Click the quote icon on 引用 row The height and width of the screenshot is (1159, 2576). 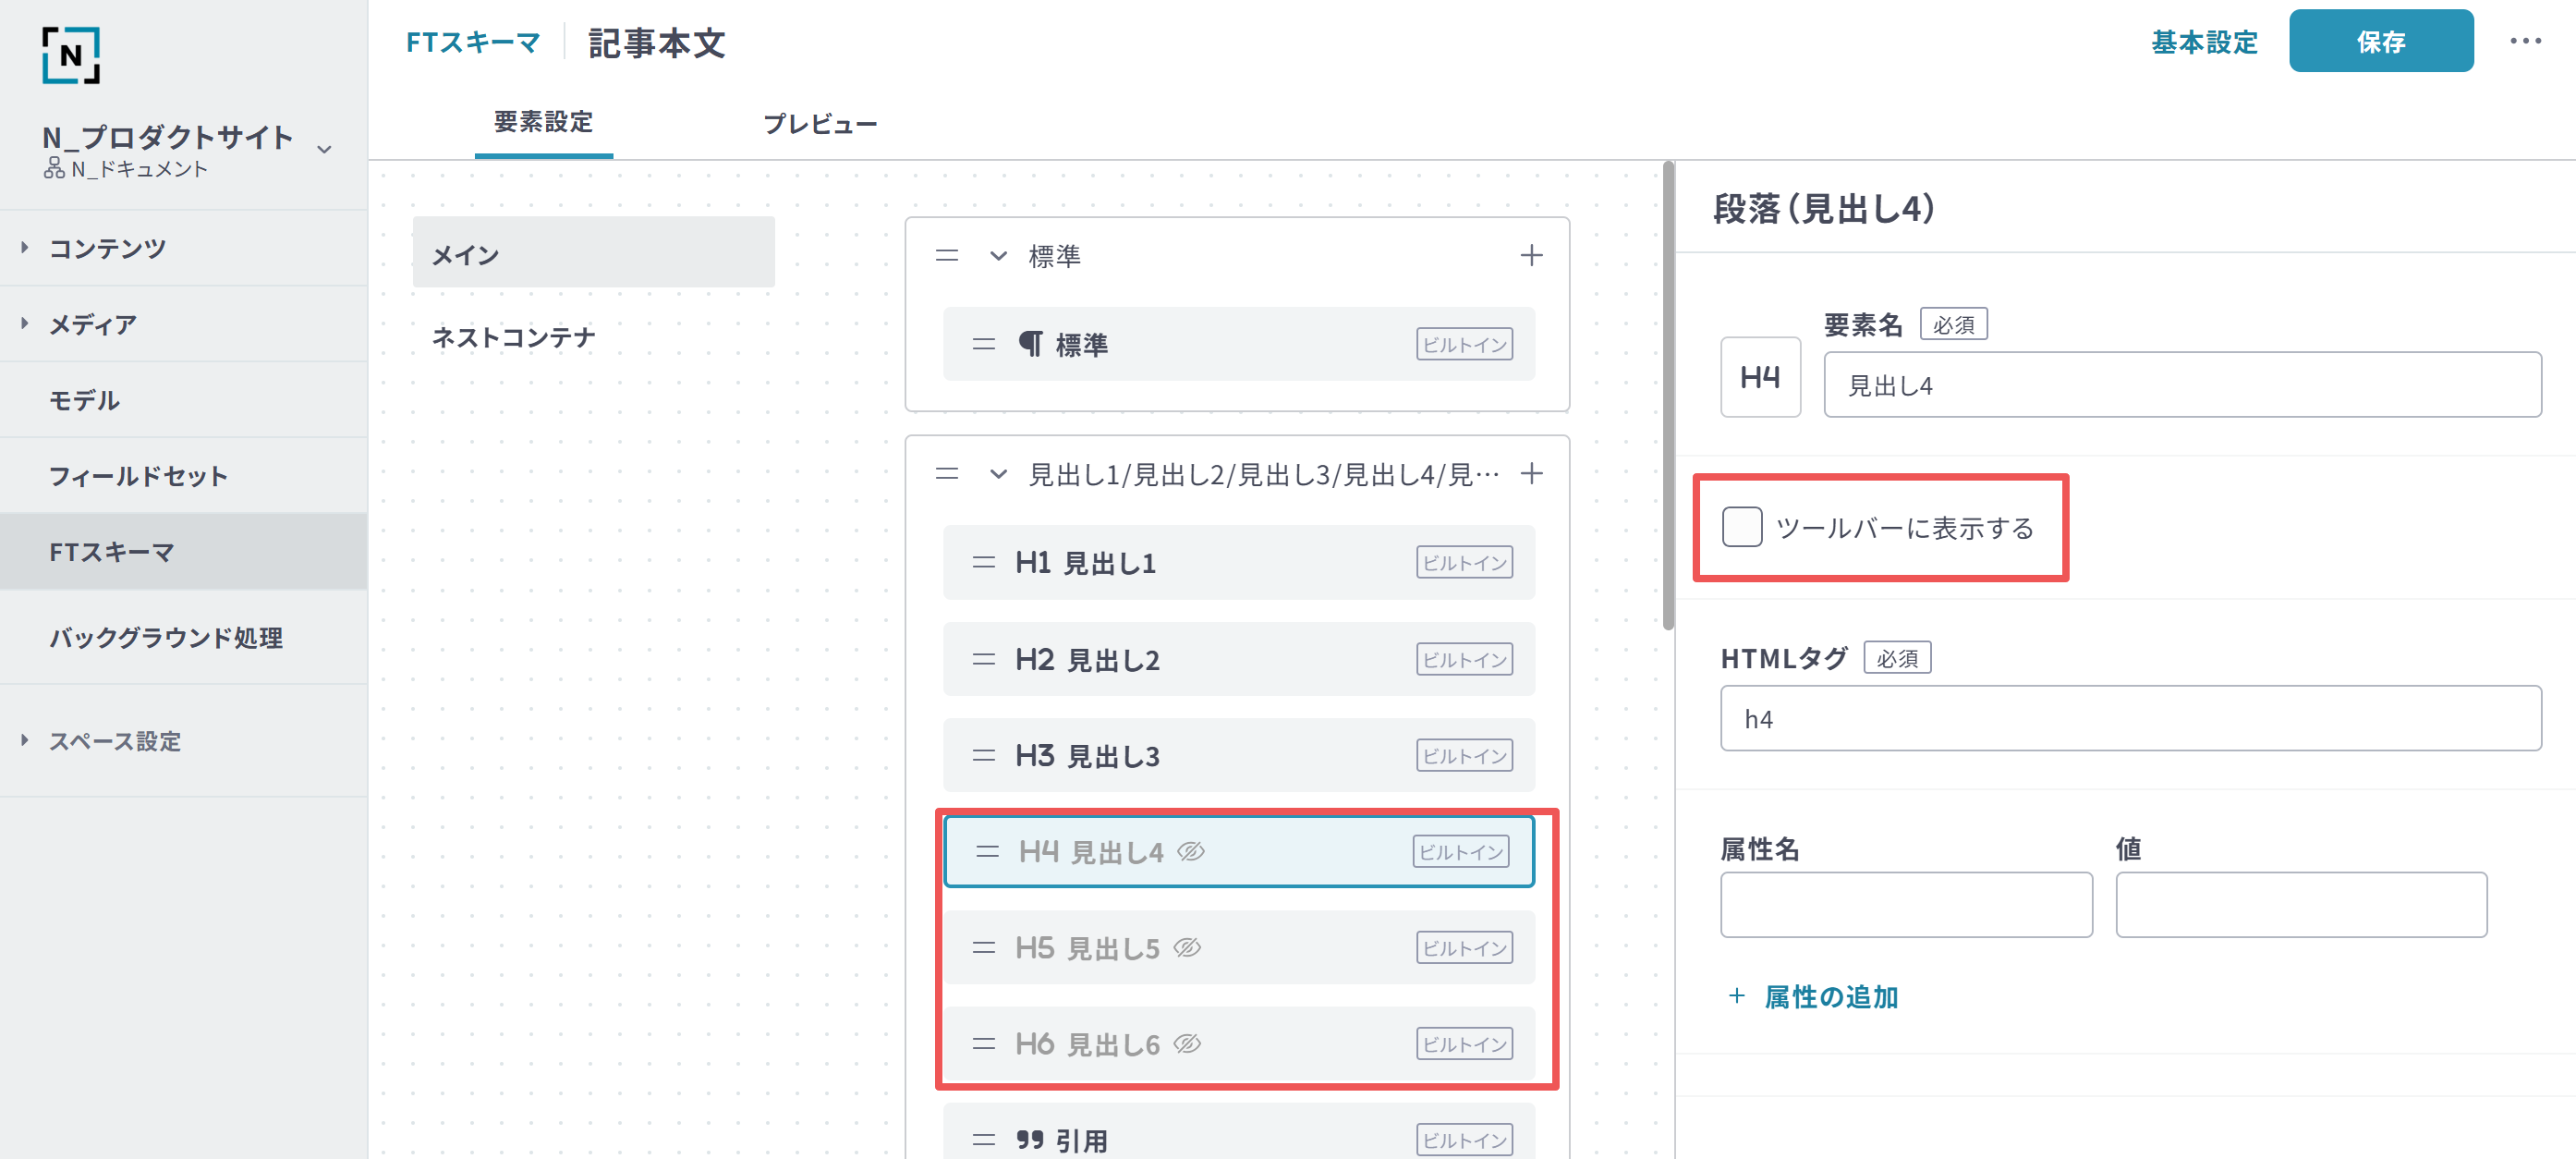(1029, 1140)
